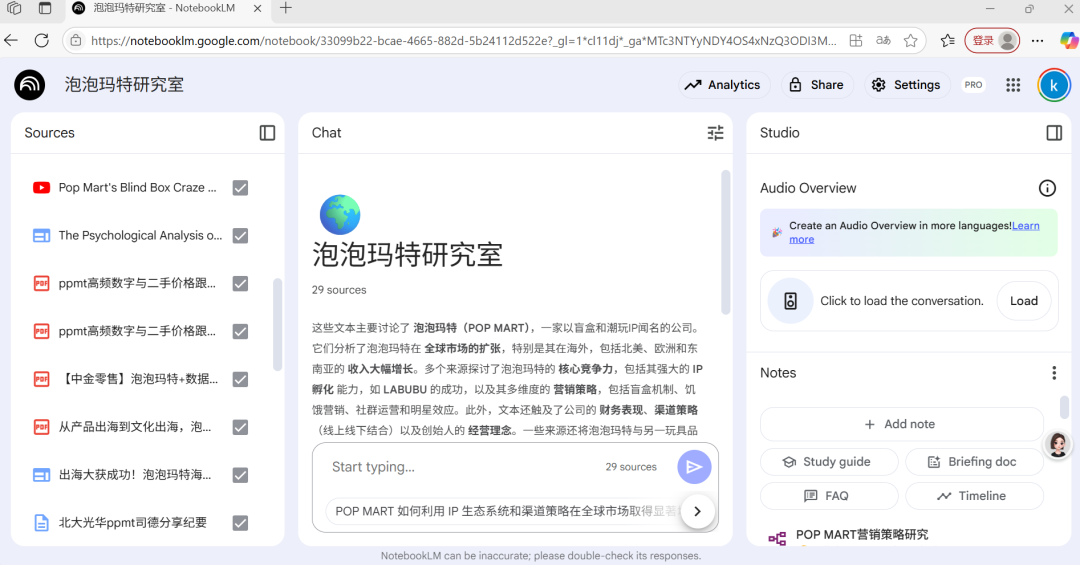Open the Pop Mart's Blind Box Craze source
The height and width of the screenshot is (565, 1080).
click(137, 187)
